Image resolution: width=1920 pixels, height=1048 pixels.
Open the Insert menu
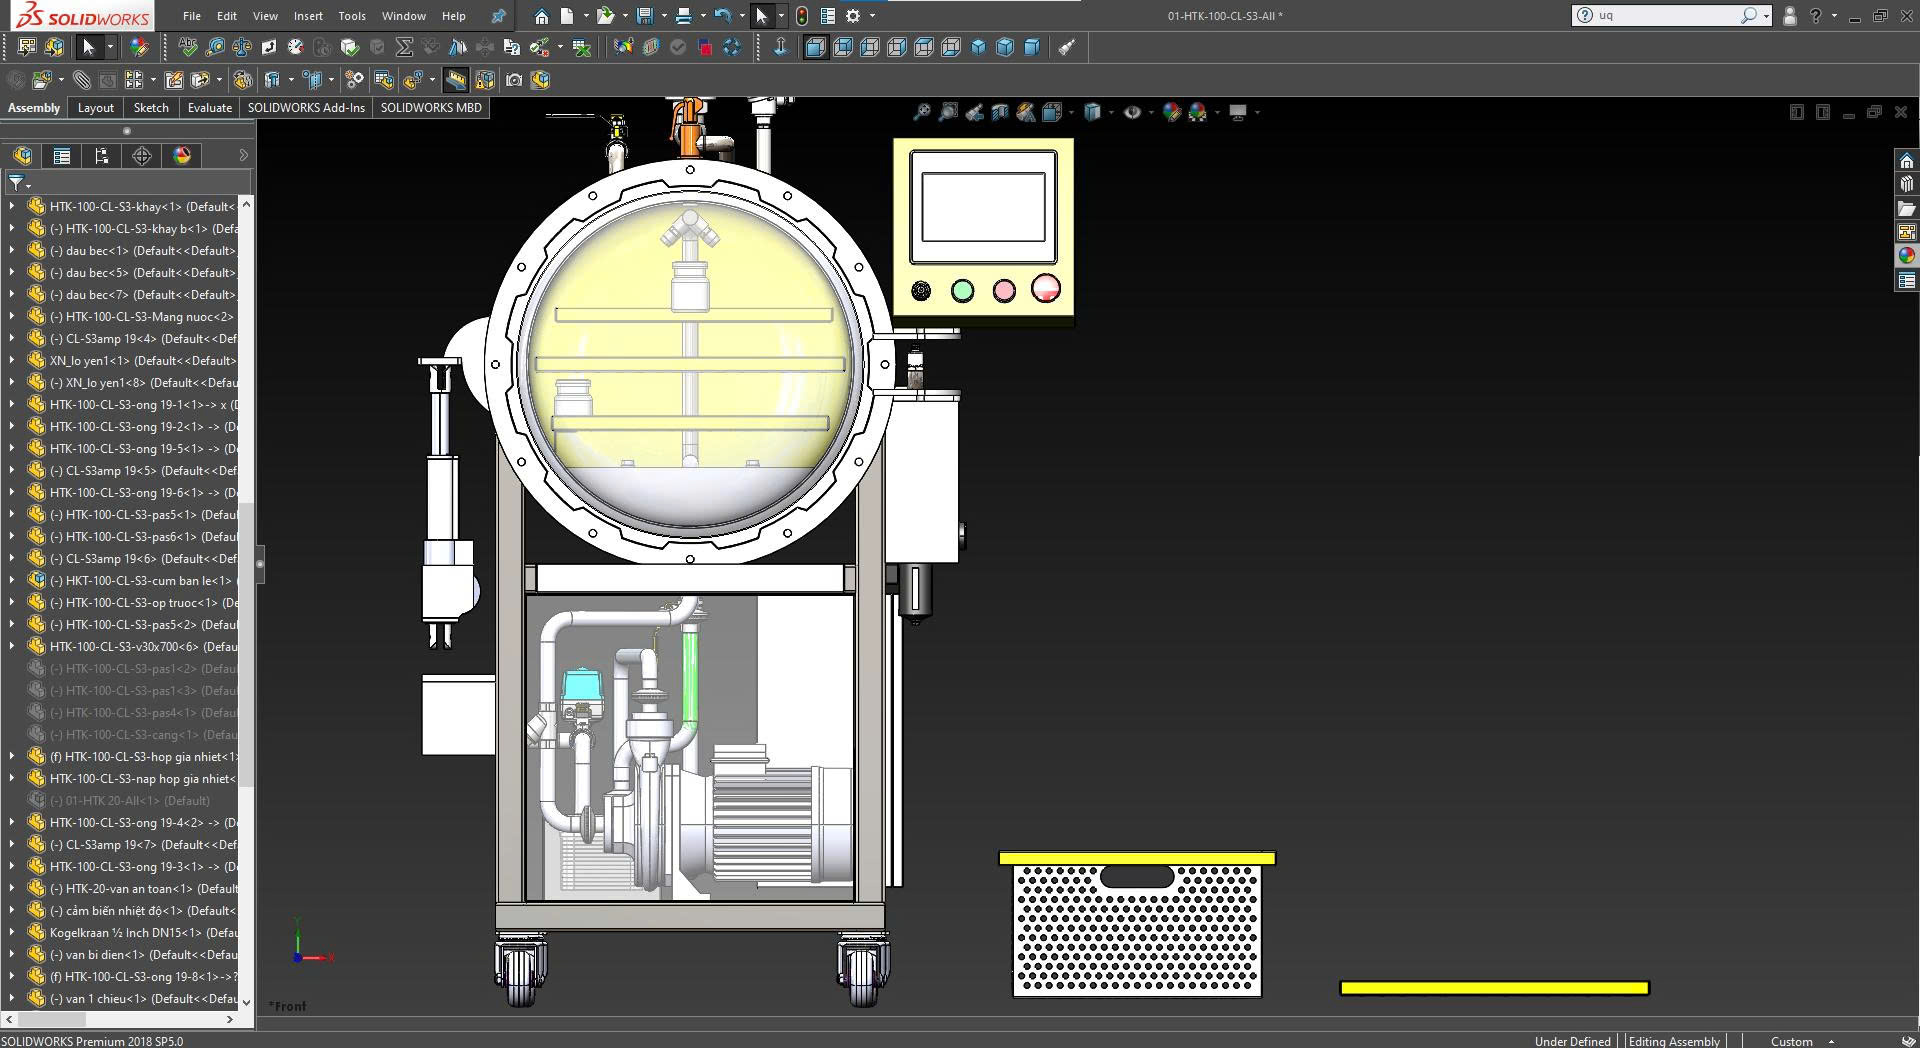pos(308,16)
